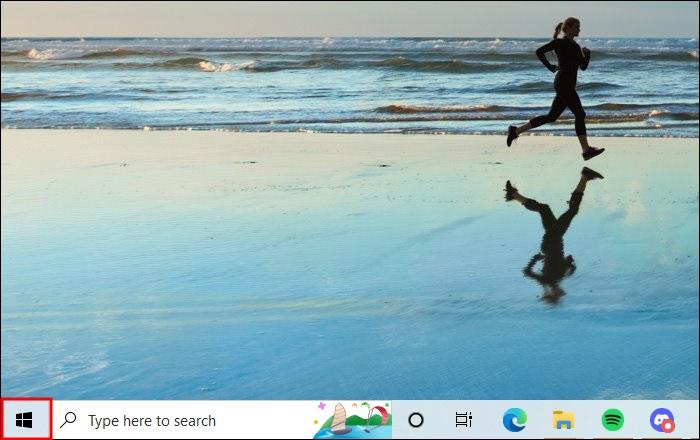Launch Microsoft Edge from the taskbar
The width and height of the screenshot is (700, 440).
tap(514, 420)
